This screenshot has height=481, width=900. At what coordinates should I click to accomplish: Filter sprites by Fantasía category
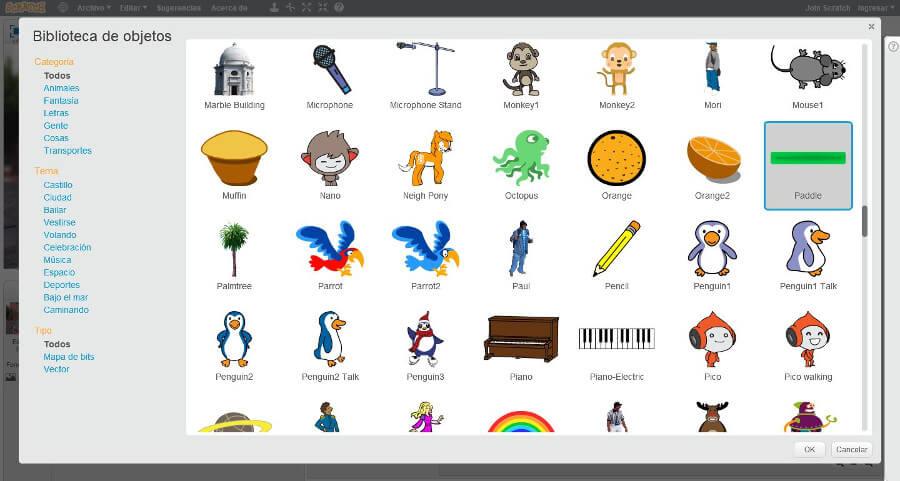61,101
